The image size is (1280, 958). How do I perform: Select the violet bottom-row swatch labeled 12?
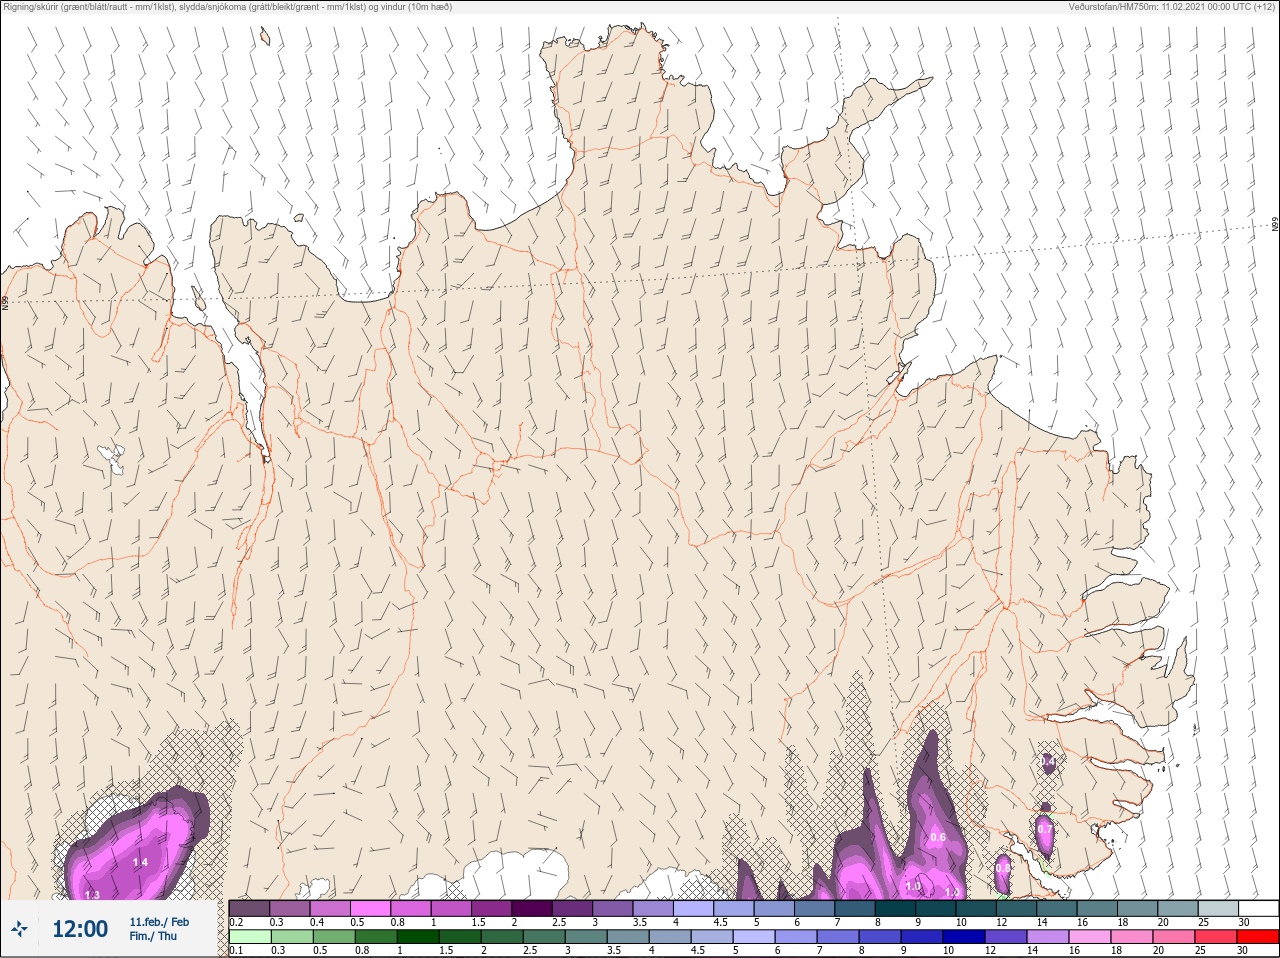(1005, 937)
